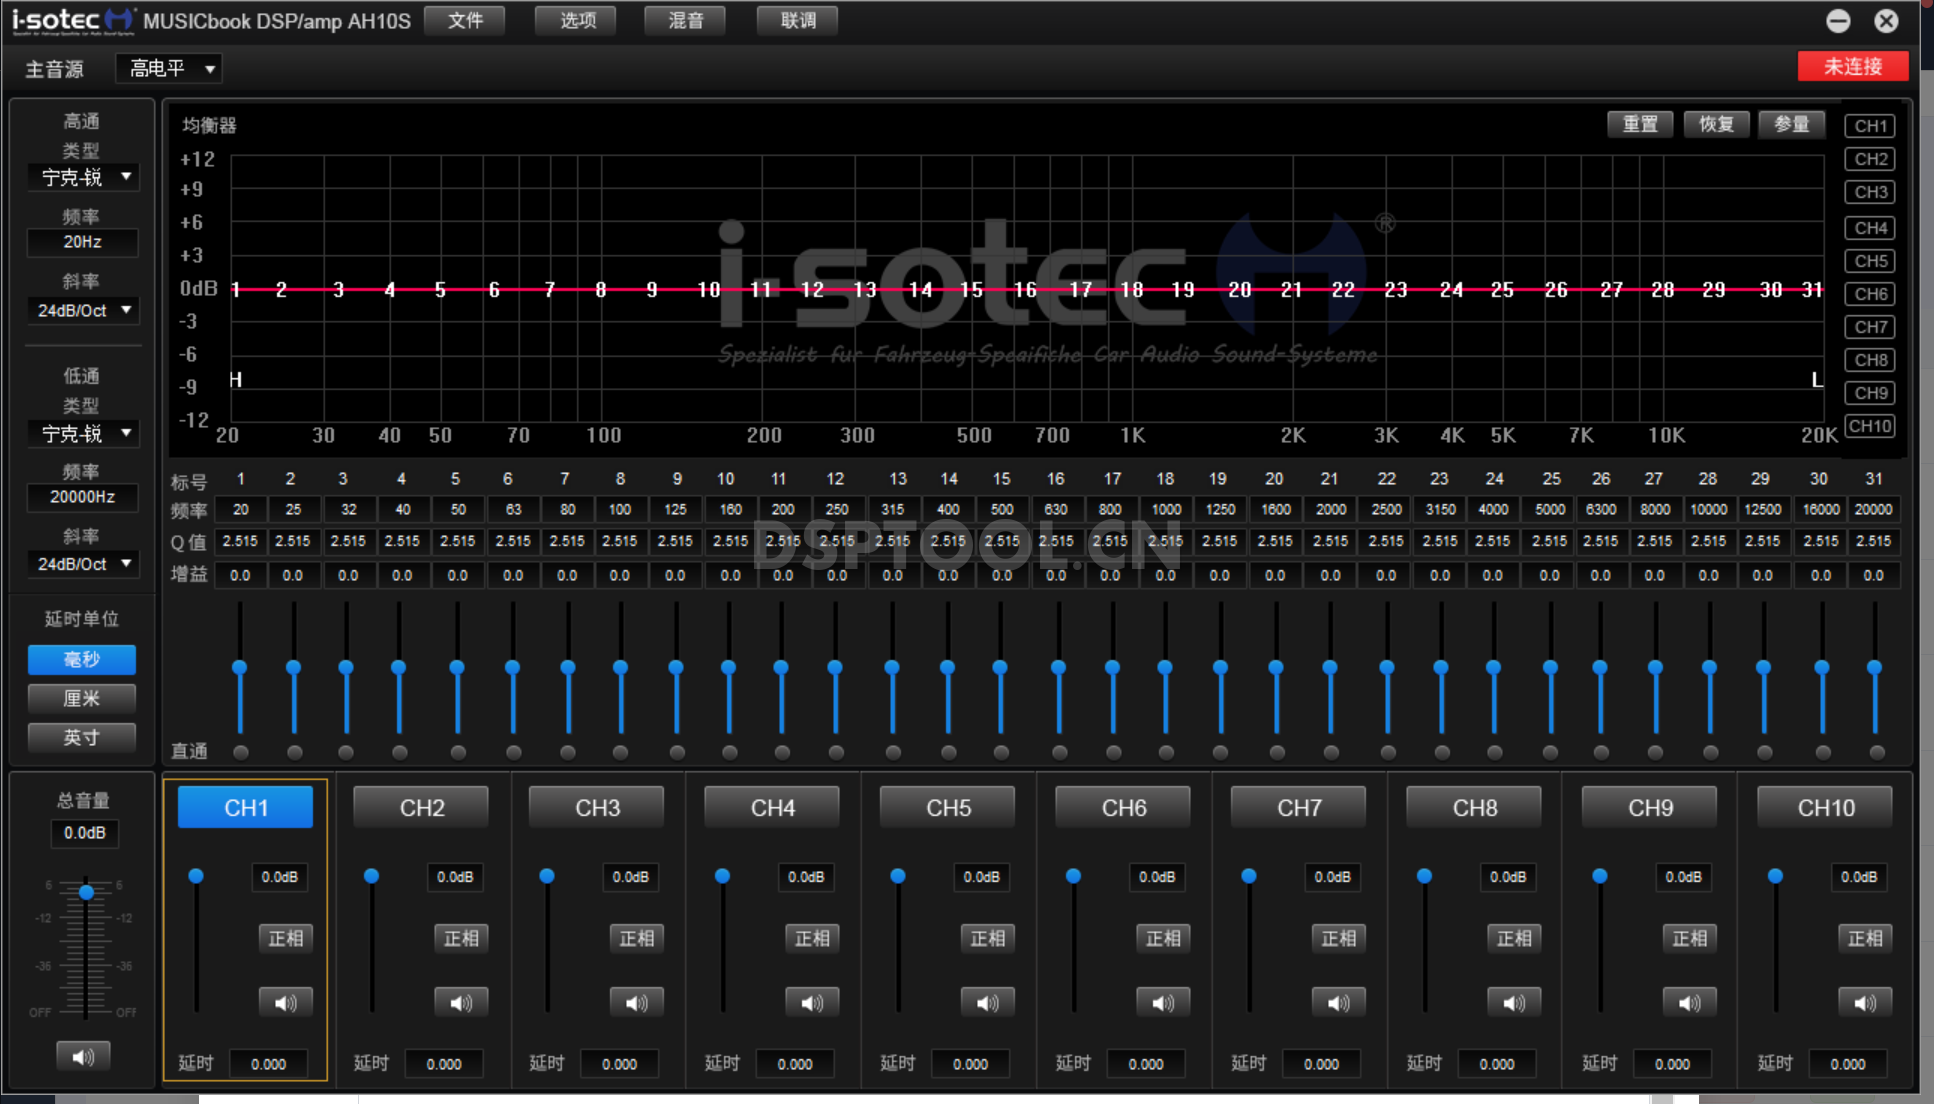
Task: Select the CH6 channel button
Action: point(1124,807)
